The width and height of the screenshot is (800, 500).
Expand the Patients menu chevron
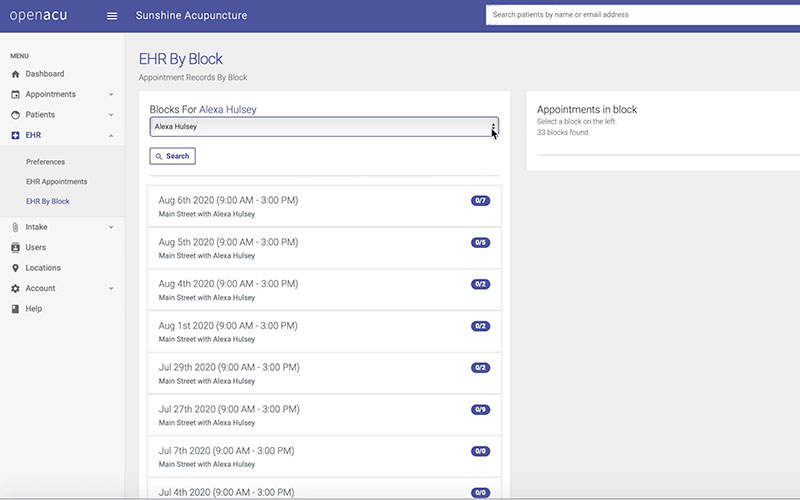coord(111,115)
